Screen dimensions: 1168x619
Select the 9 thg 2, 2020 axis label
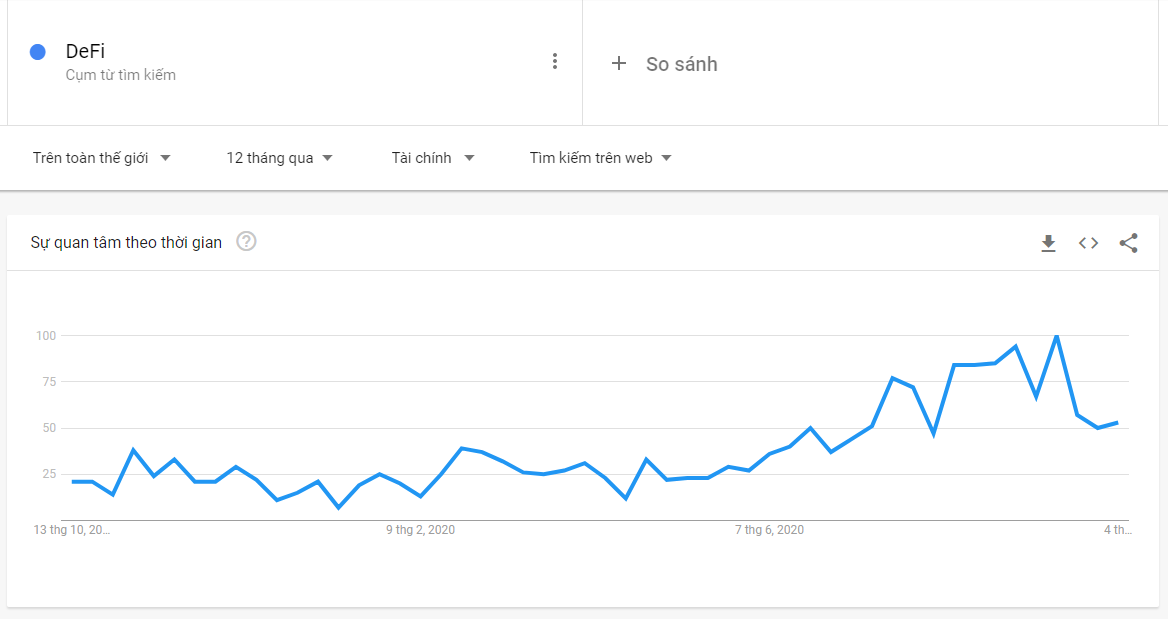tap(420, 530)
